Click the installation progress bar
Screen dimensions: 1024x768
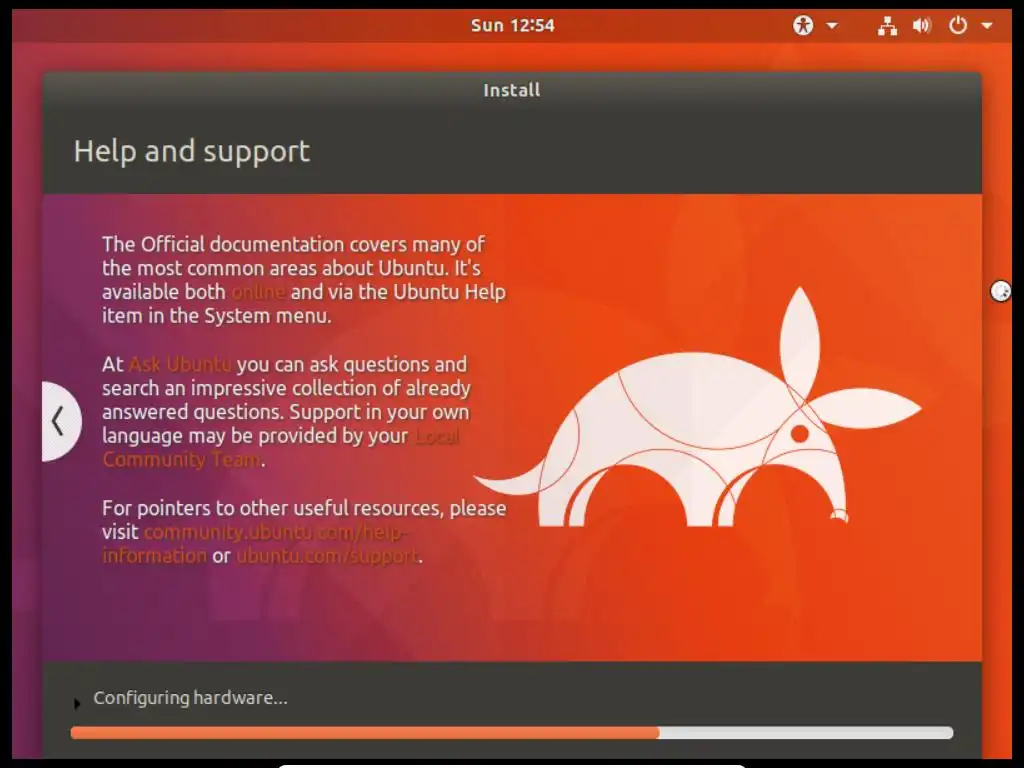tap(511, 733)
